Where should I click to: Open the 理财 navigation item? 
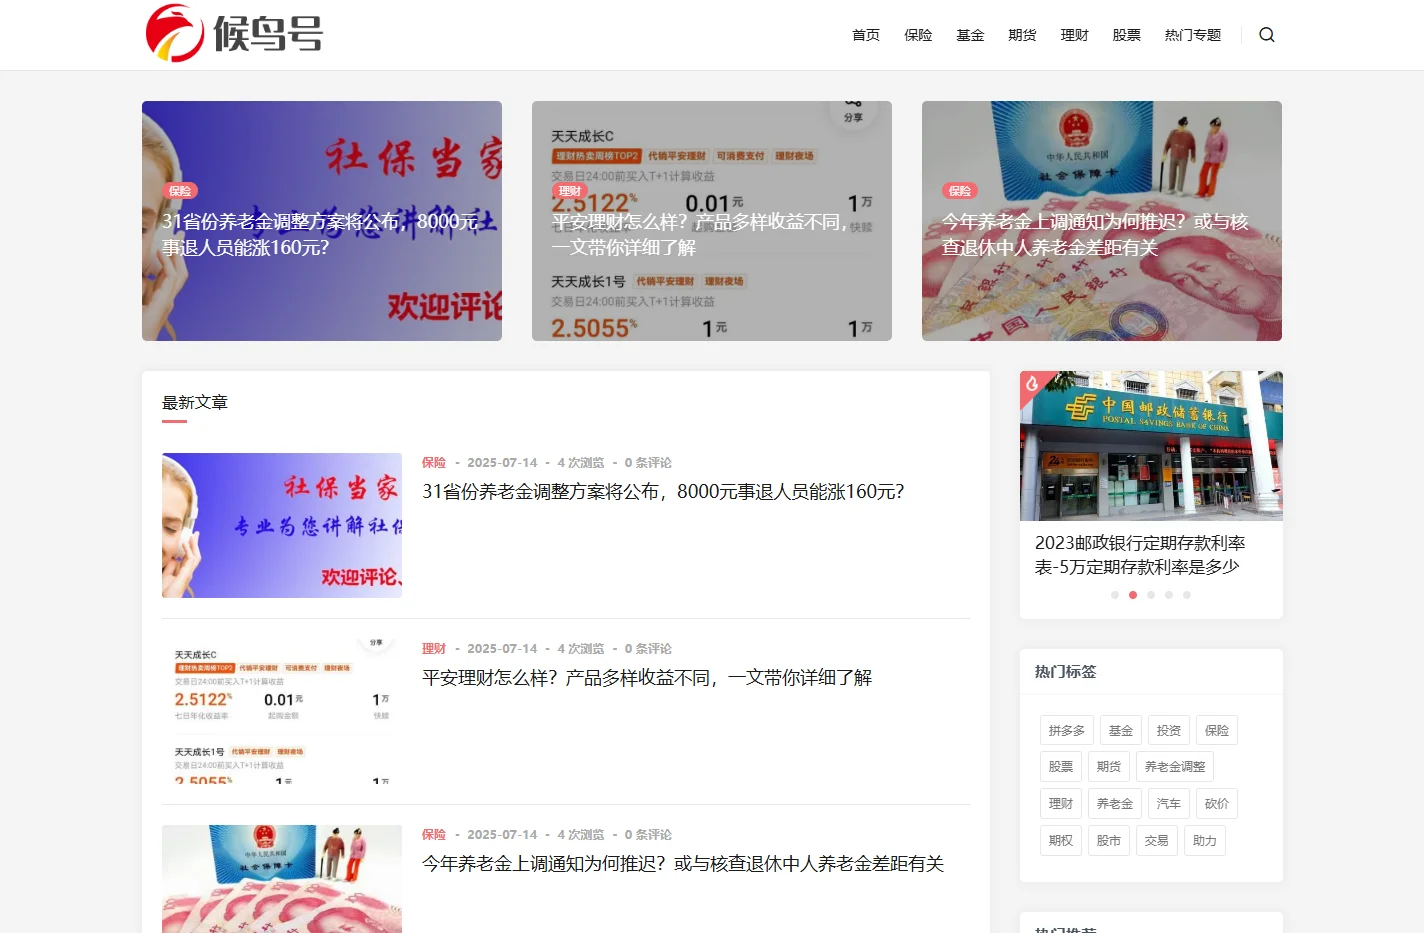point(1074,35)
